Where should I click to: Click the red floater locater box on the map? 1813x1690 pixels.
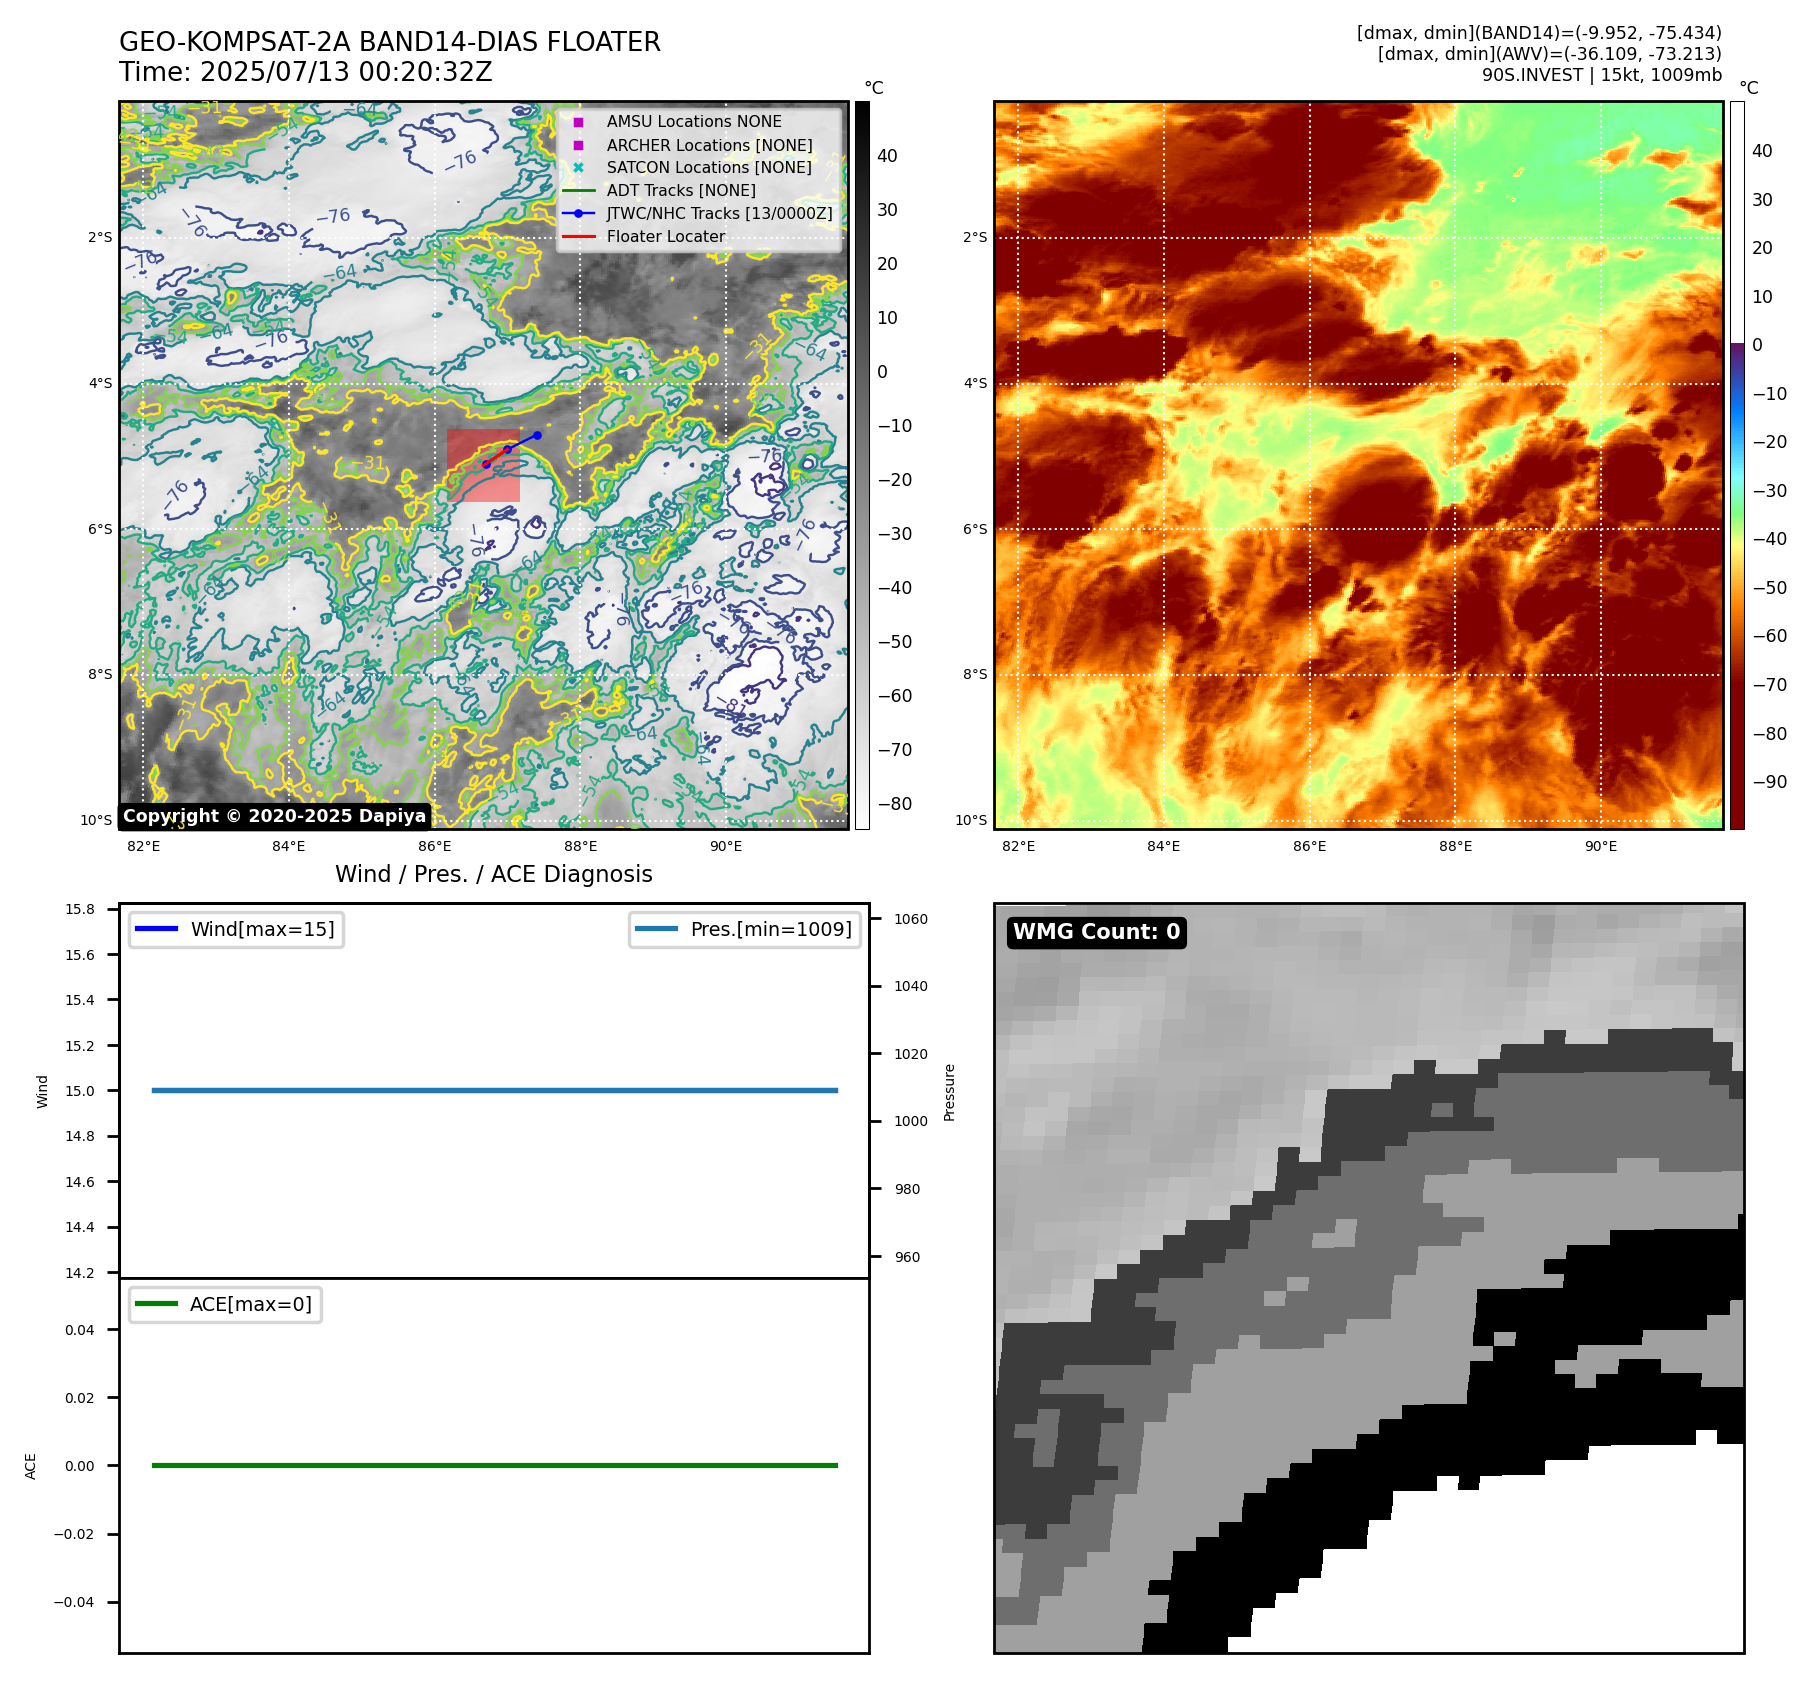point(484,466)
